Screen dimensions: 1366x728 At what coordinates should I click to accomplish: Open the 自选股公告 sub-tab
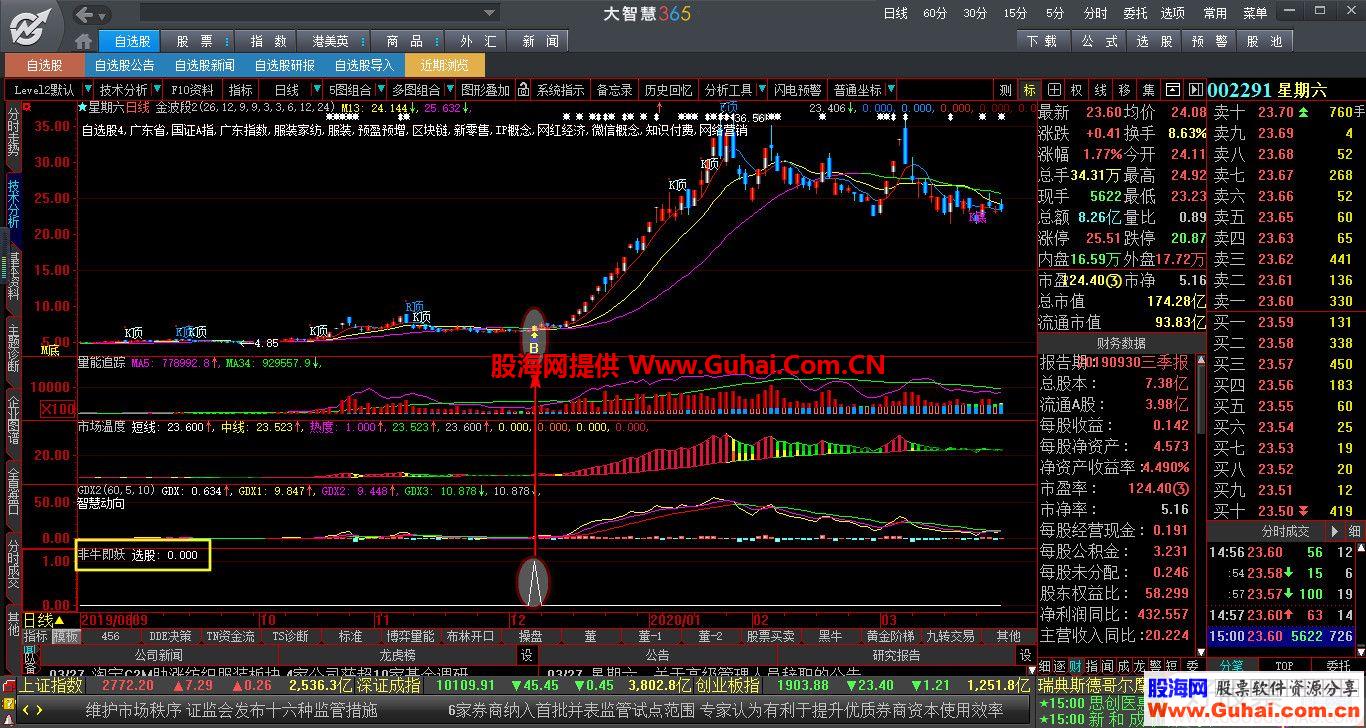point(124,65)
